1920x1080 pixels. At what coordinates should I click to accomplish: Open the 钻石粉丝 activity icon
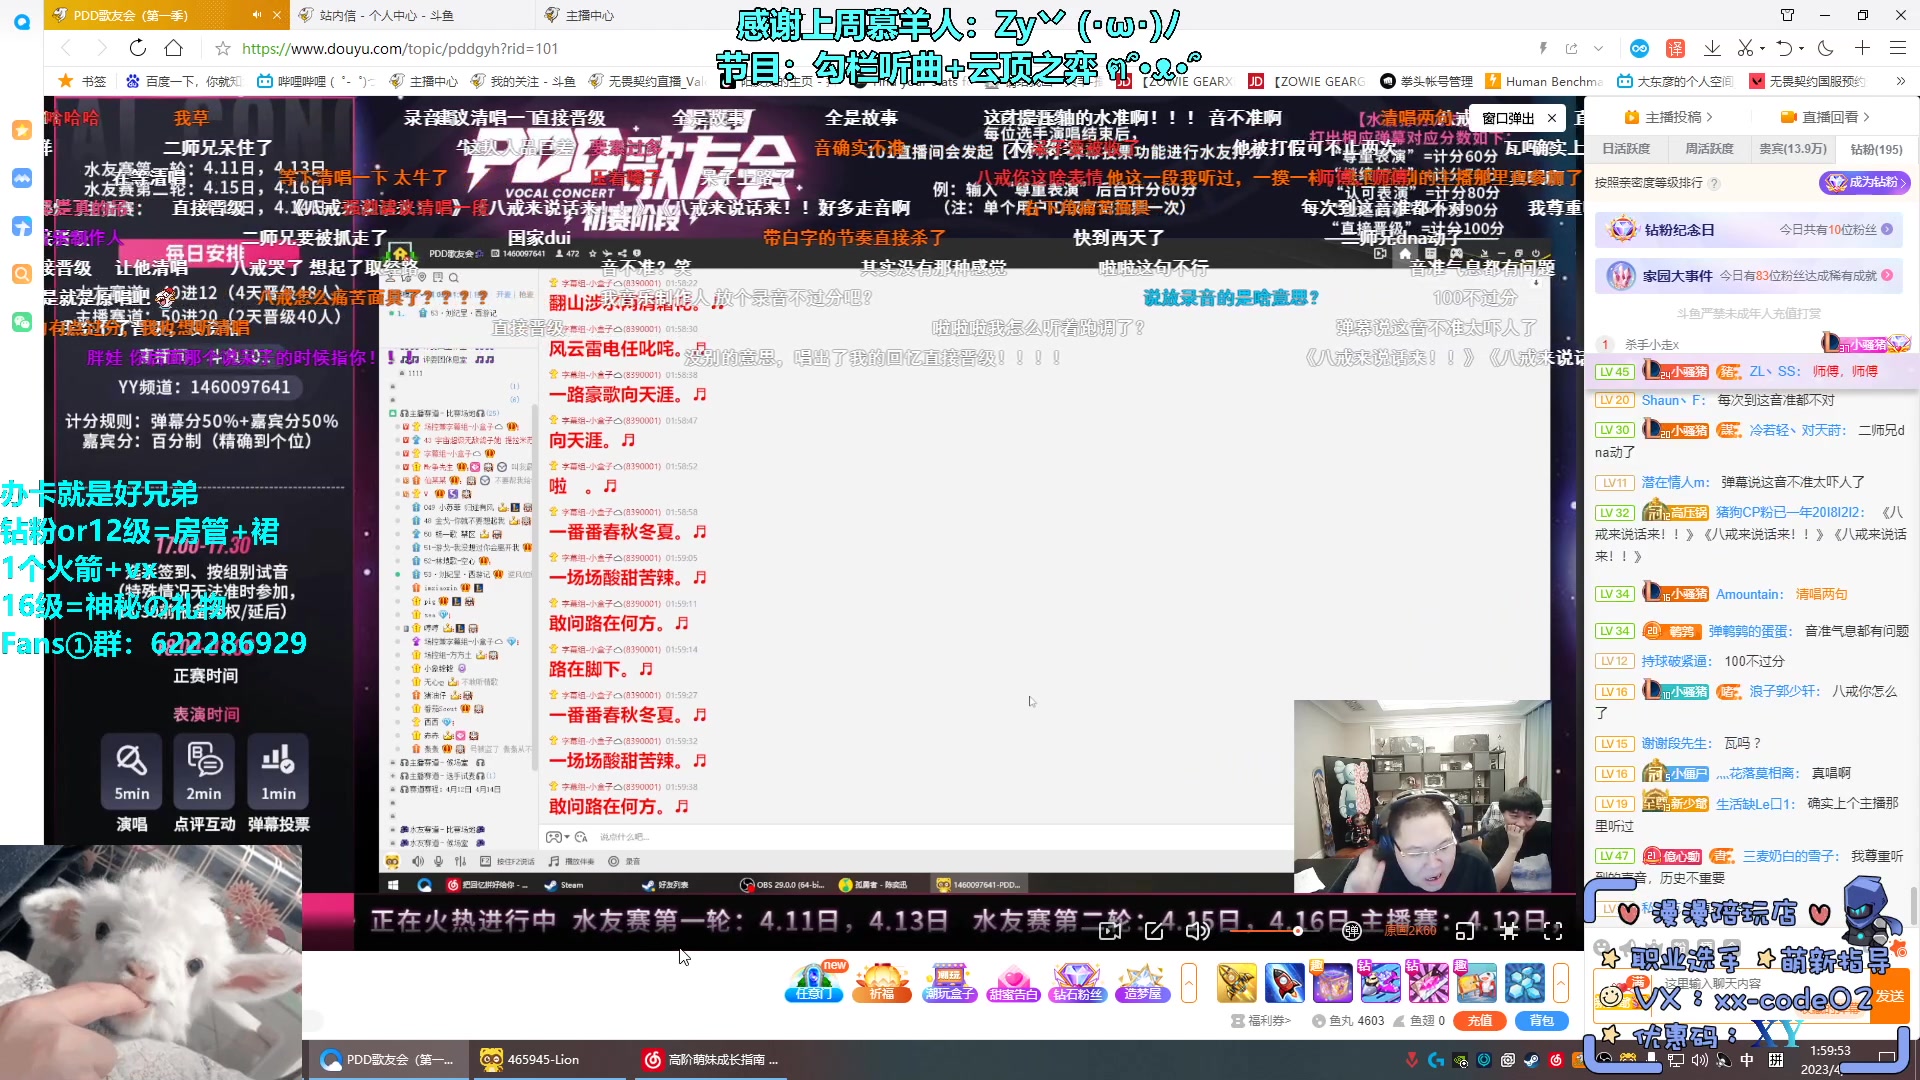coord(1077,981)
